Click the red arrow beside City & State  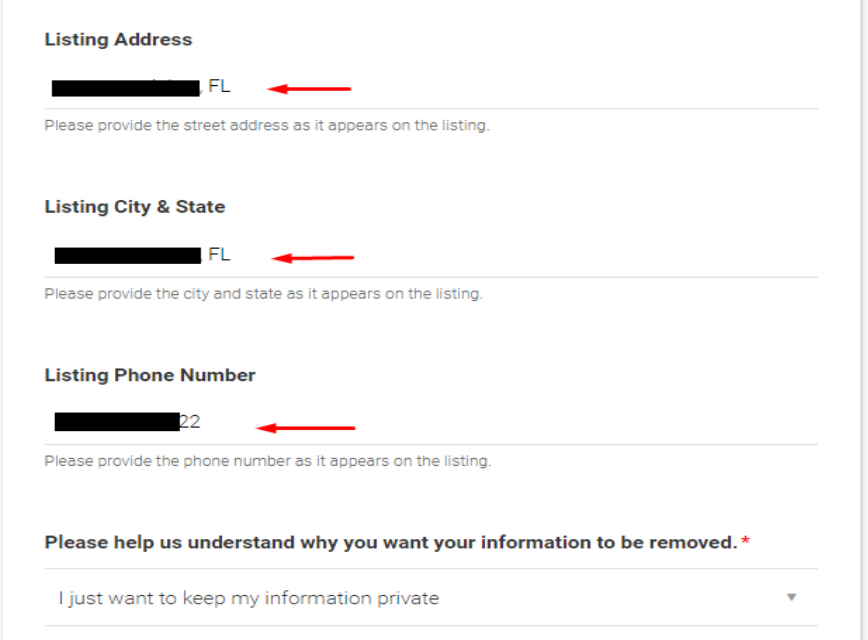(313, 257)
